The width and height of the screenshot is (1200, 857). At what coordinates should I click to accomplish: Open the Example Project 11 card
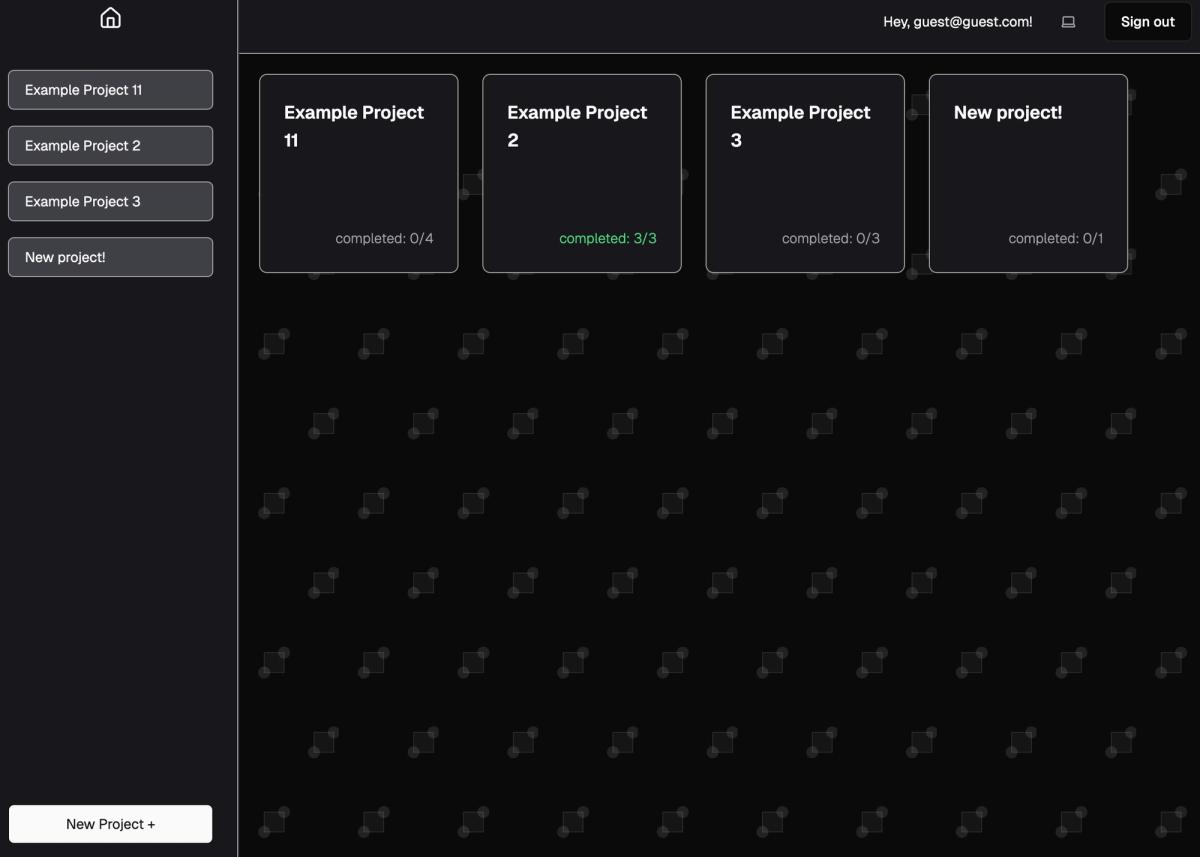coord(359,173)
